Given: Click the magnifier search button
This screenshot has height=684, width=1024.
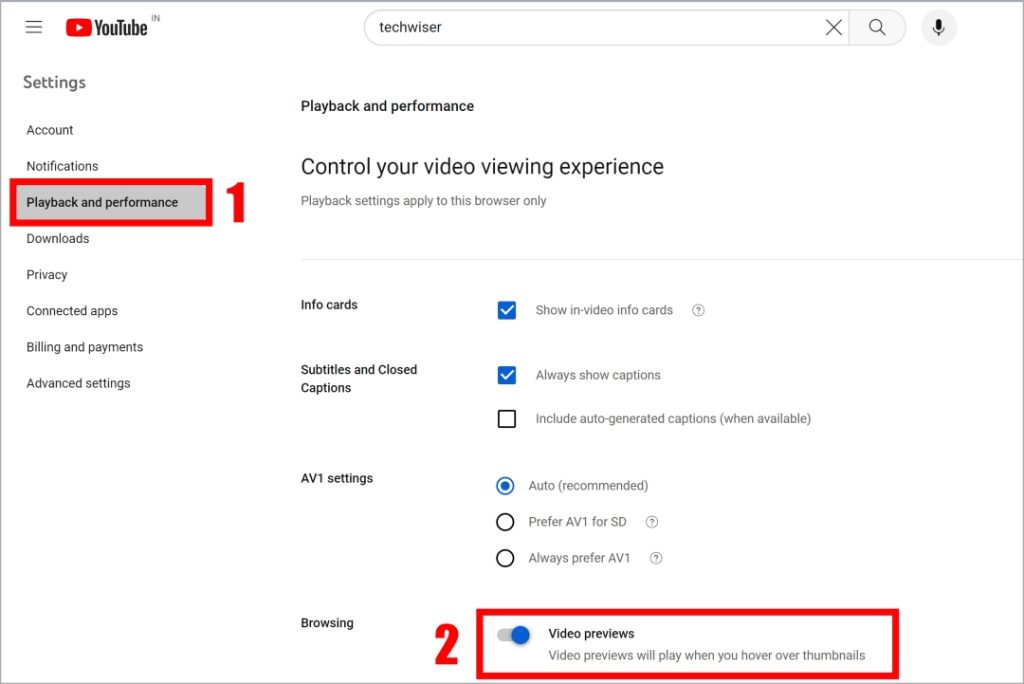Looking at the screenshot, I should tap(877, 27).
